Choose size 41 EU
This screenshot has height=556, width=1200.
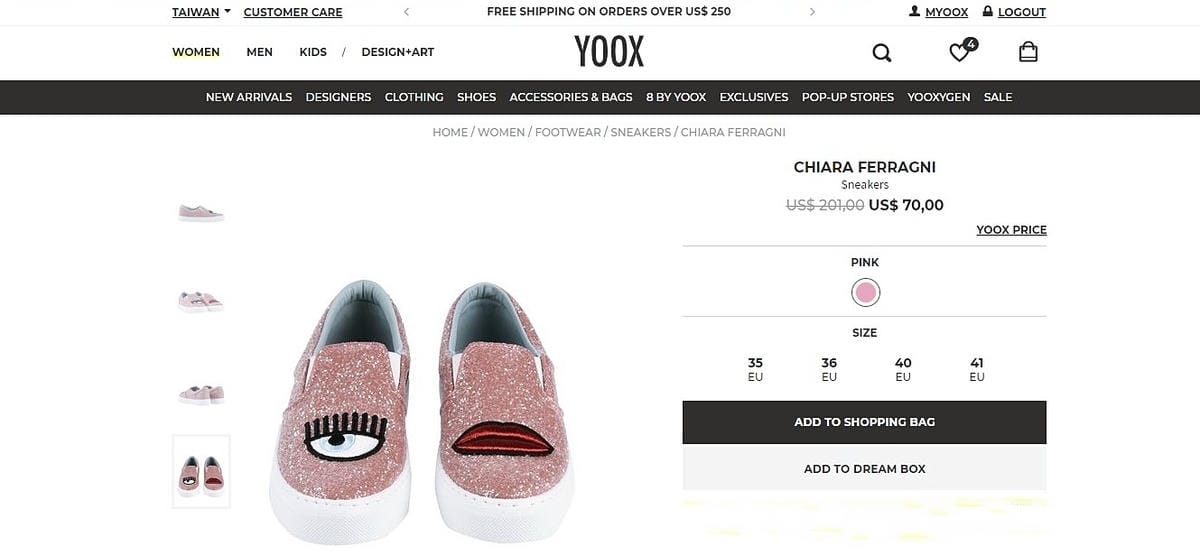[x=977, y=369]
